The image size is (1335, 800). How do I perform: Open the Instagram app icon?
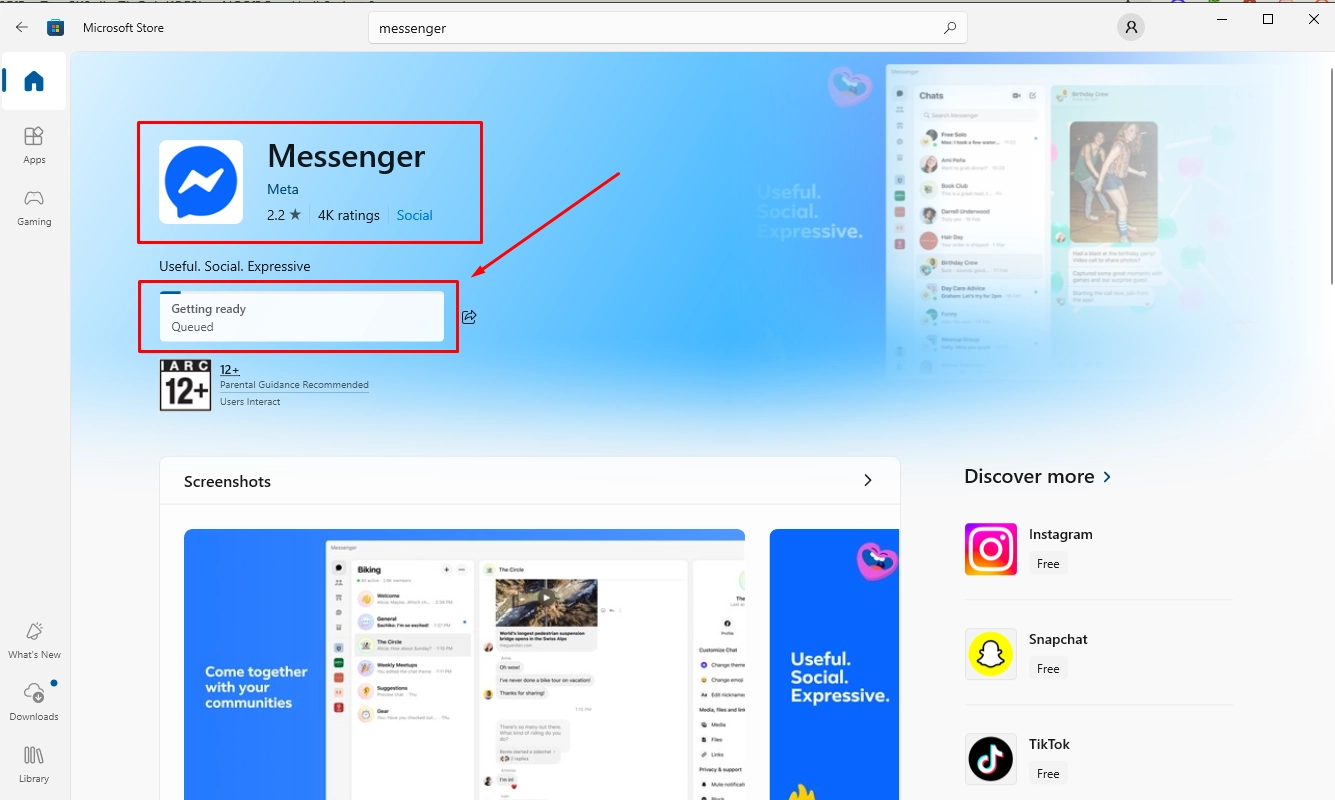pyautogui.click(x=990, y=549)
